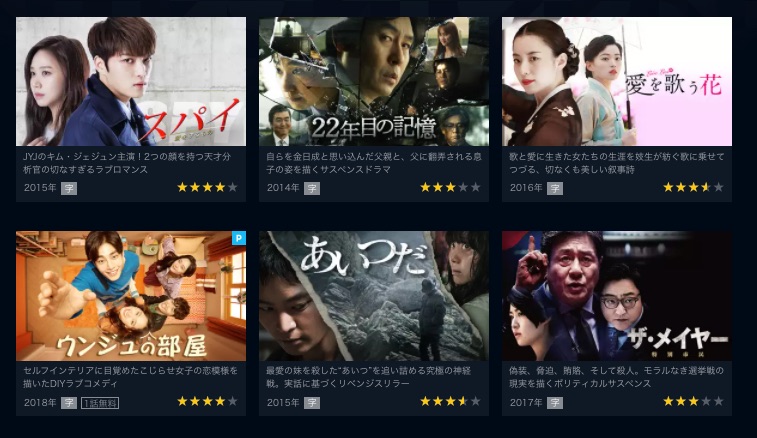This screenshot has height=438, width=757.
Task: Click the 1話無料 badge on ウンジュの部屋
Action: (x=100, y=403)
